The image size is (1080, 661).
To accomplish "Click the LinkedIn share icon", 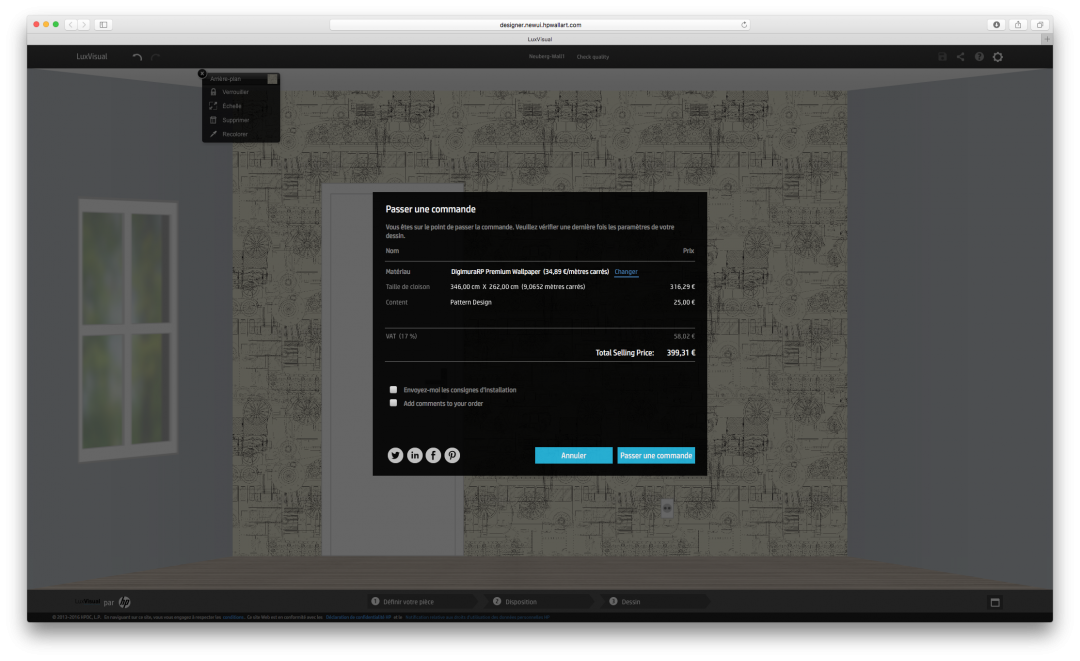I will pos(415,455).
